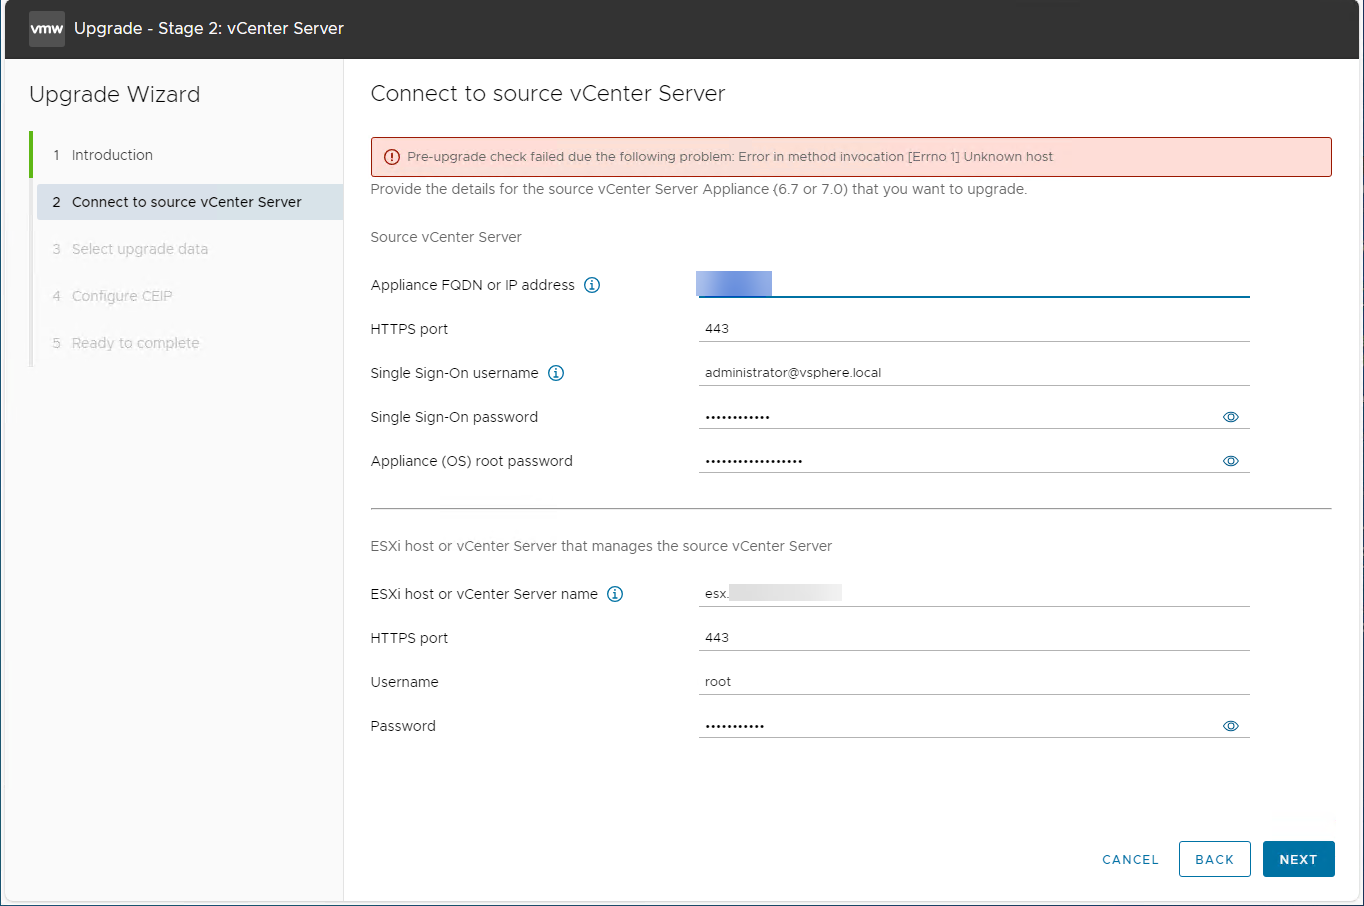Select Connect to source vCenter Server step
1364x906 pixels.
(186, 202)
